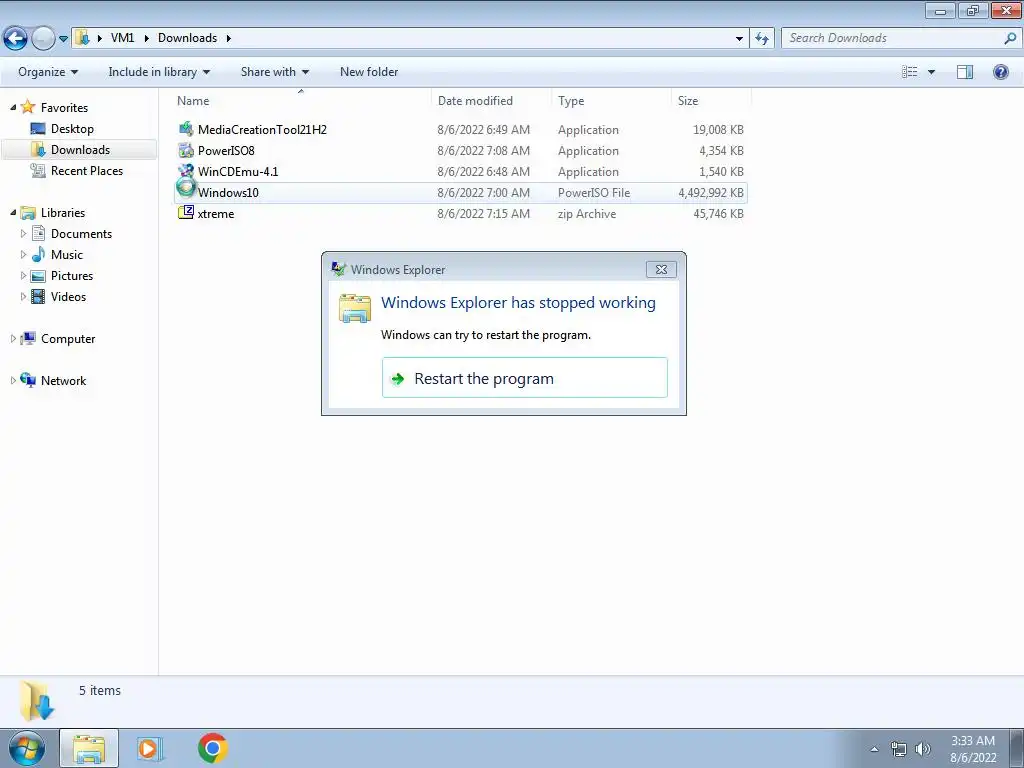Select Downloads in the Favorites list
The image size is (1024, 768).
click(x=80, y=150)
